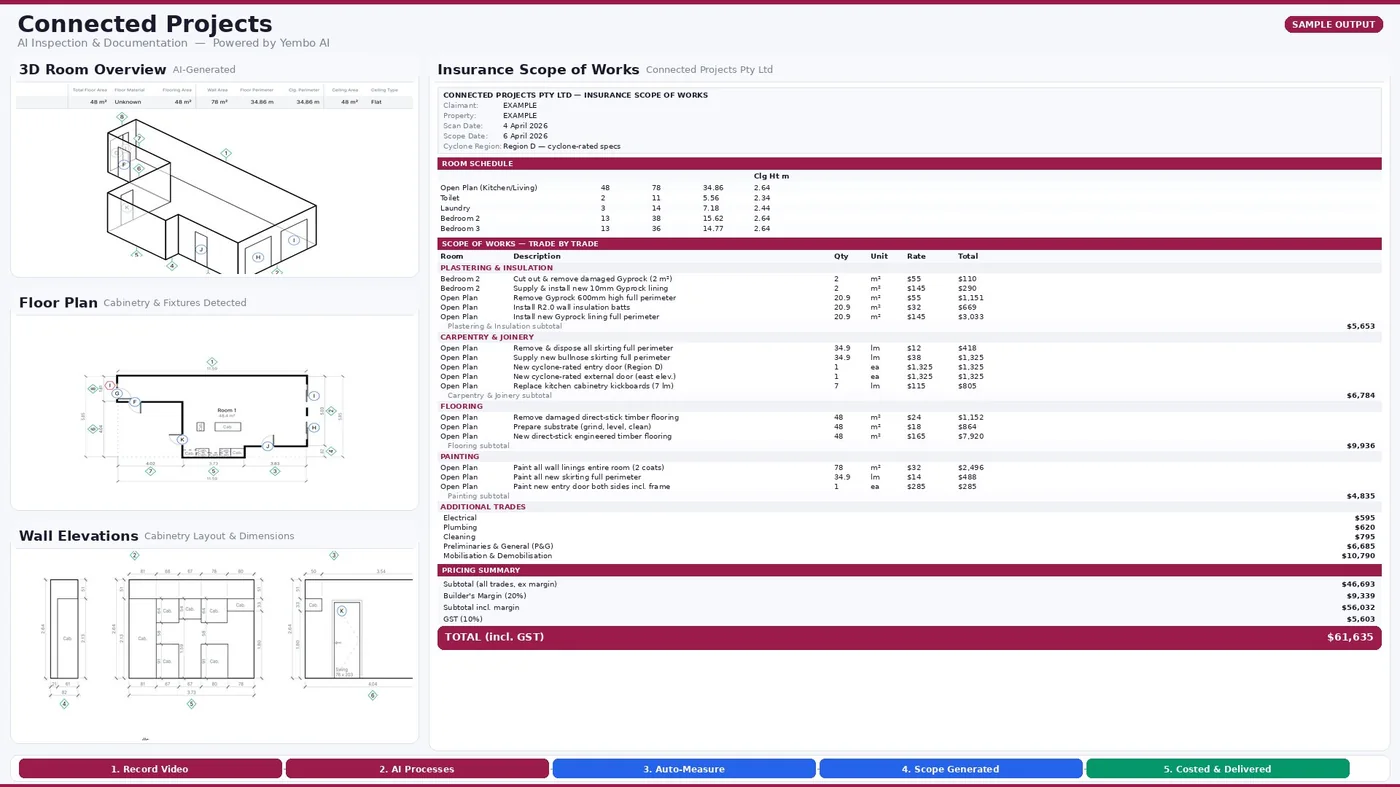The height and width of the screenshot is (787, 1400).
Task: Click door G circle marker in Floor Plan
Action: click(x=117, y=394)
